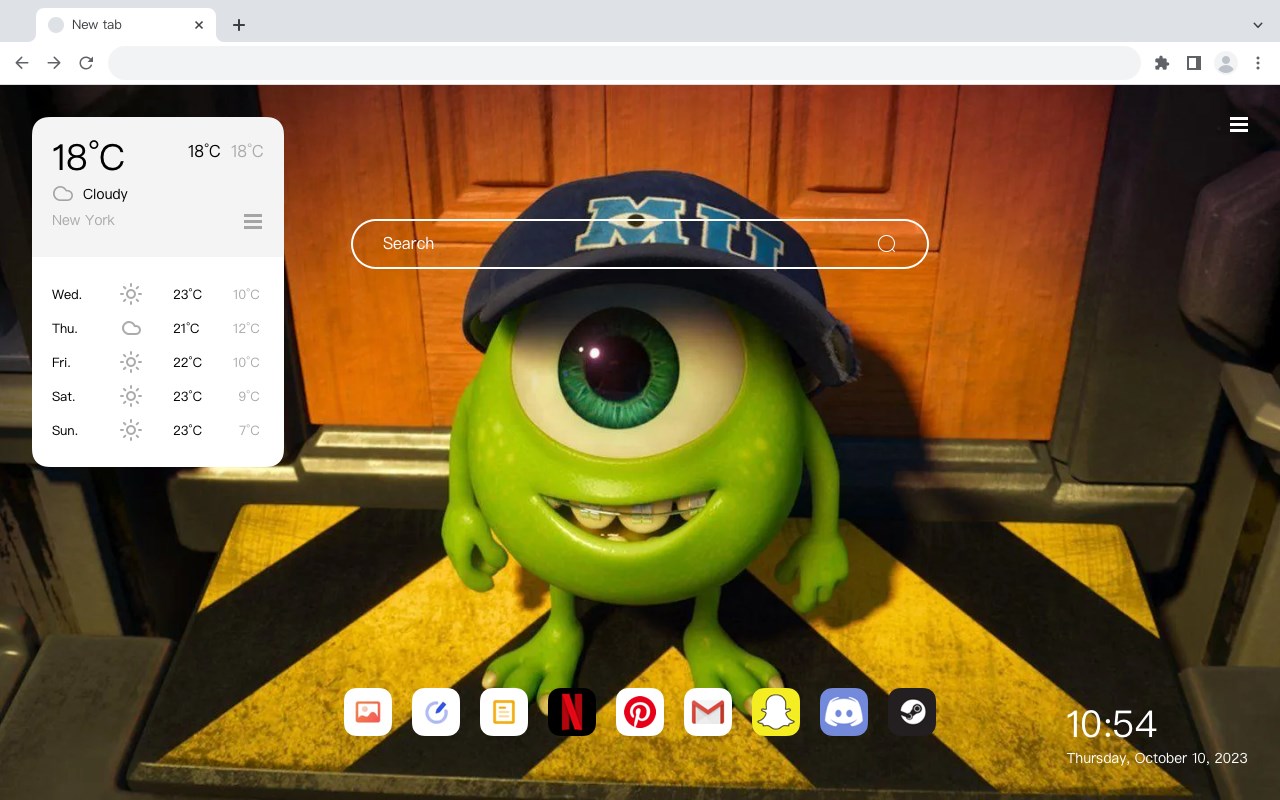Reload the current page

click(86, 63)
